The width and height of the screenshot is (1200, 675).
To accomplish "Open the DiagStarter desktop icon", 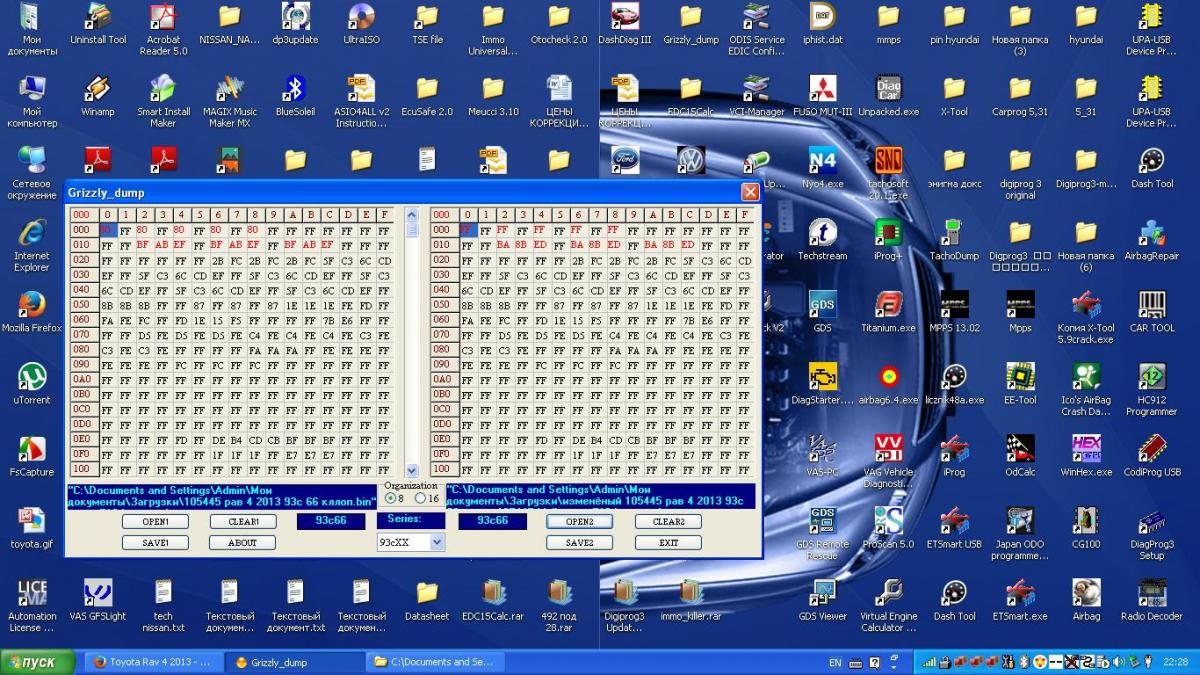I will point(823,384).
